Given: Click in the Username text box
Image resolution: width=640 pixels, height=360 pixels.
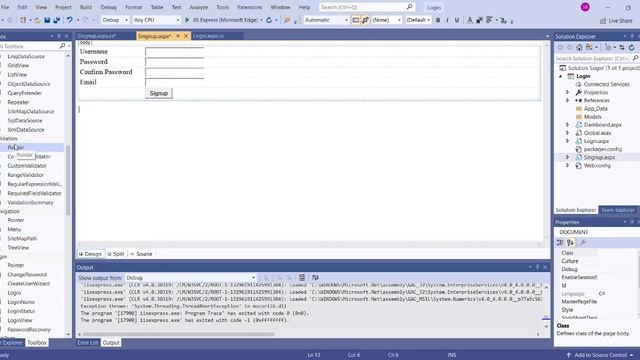Looking at the screenshot, I should coord(175,52).
